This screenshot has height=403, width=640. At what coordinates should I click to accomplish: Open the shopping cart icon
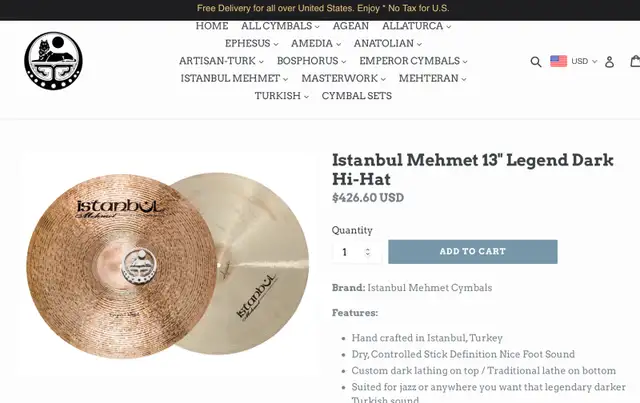[635, 61]
